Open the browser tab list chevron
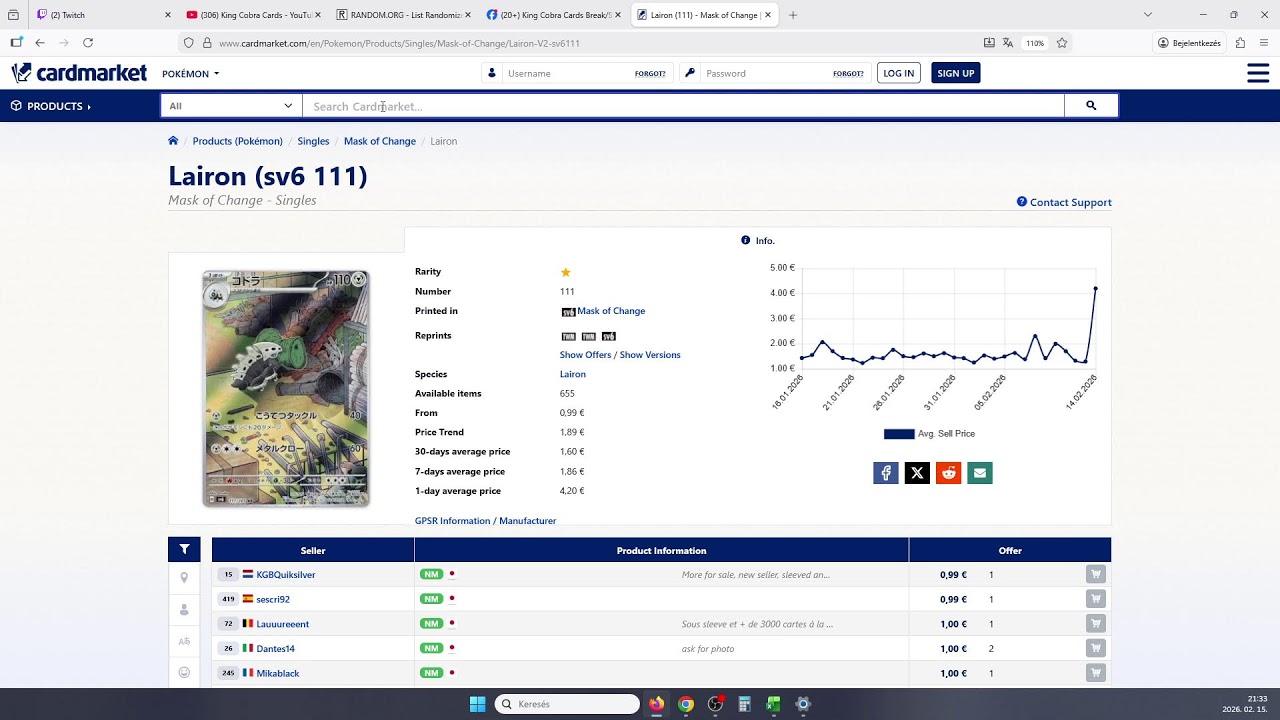This screenshot has height=720, width=1280. click(1148, 15)
